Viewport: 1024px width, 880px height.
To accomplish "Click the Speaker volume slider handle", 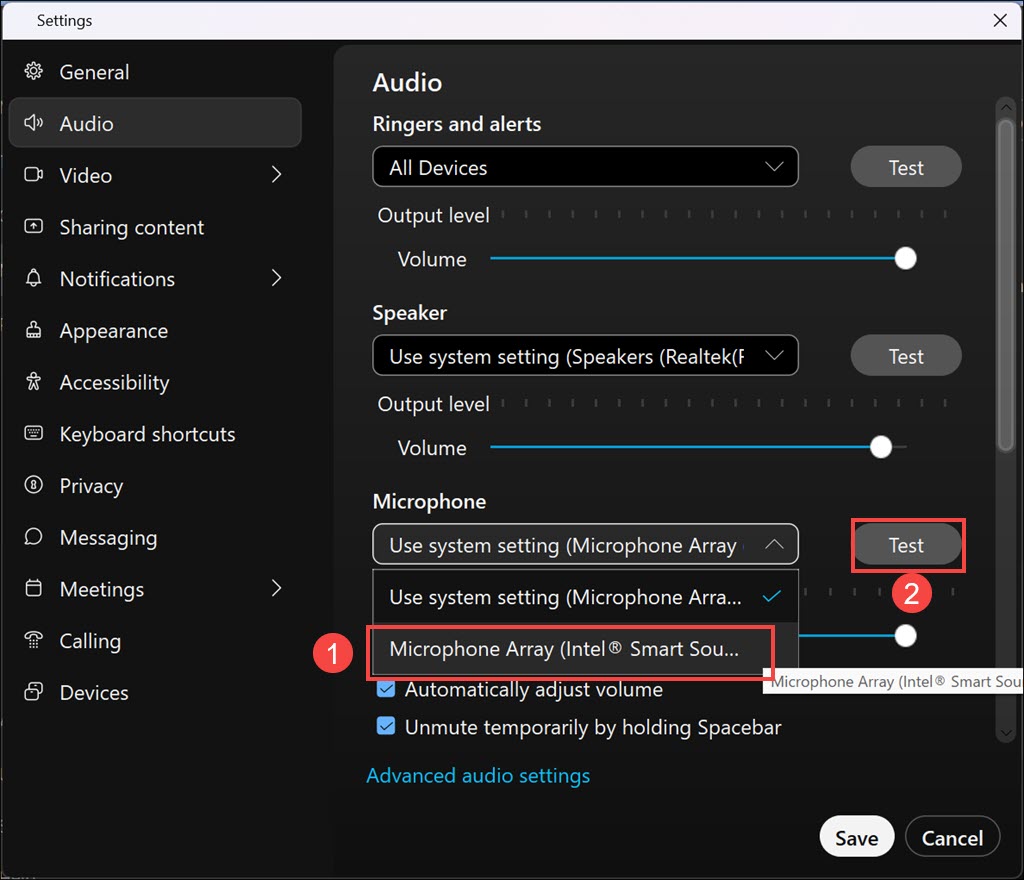I will click(x=881, y=448).
